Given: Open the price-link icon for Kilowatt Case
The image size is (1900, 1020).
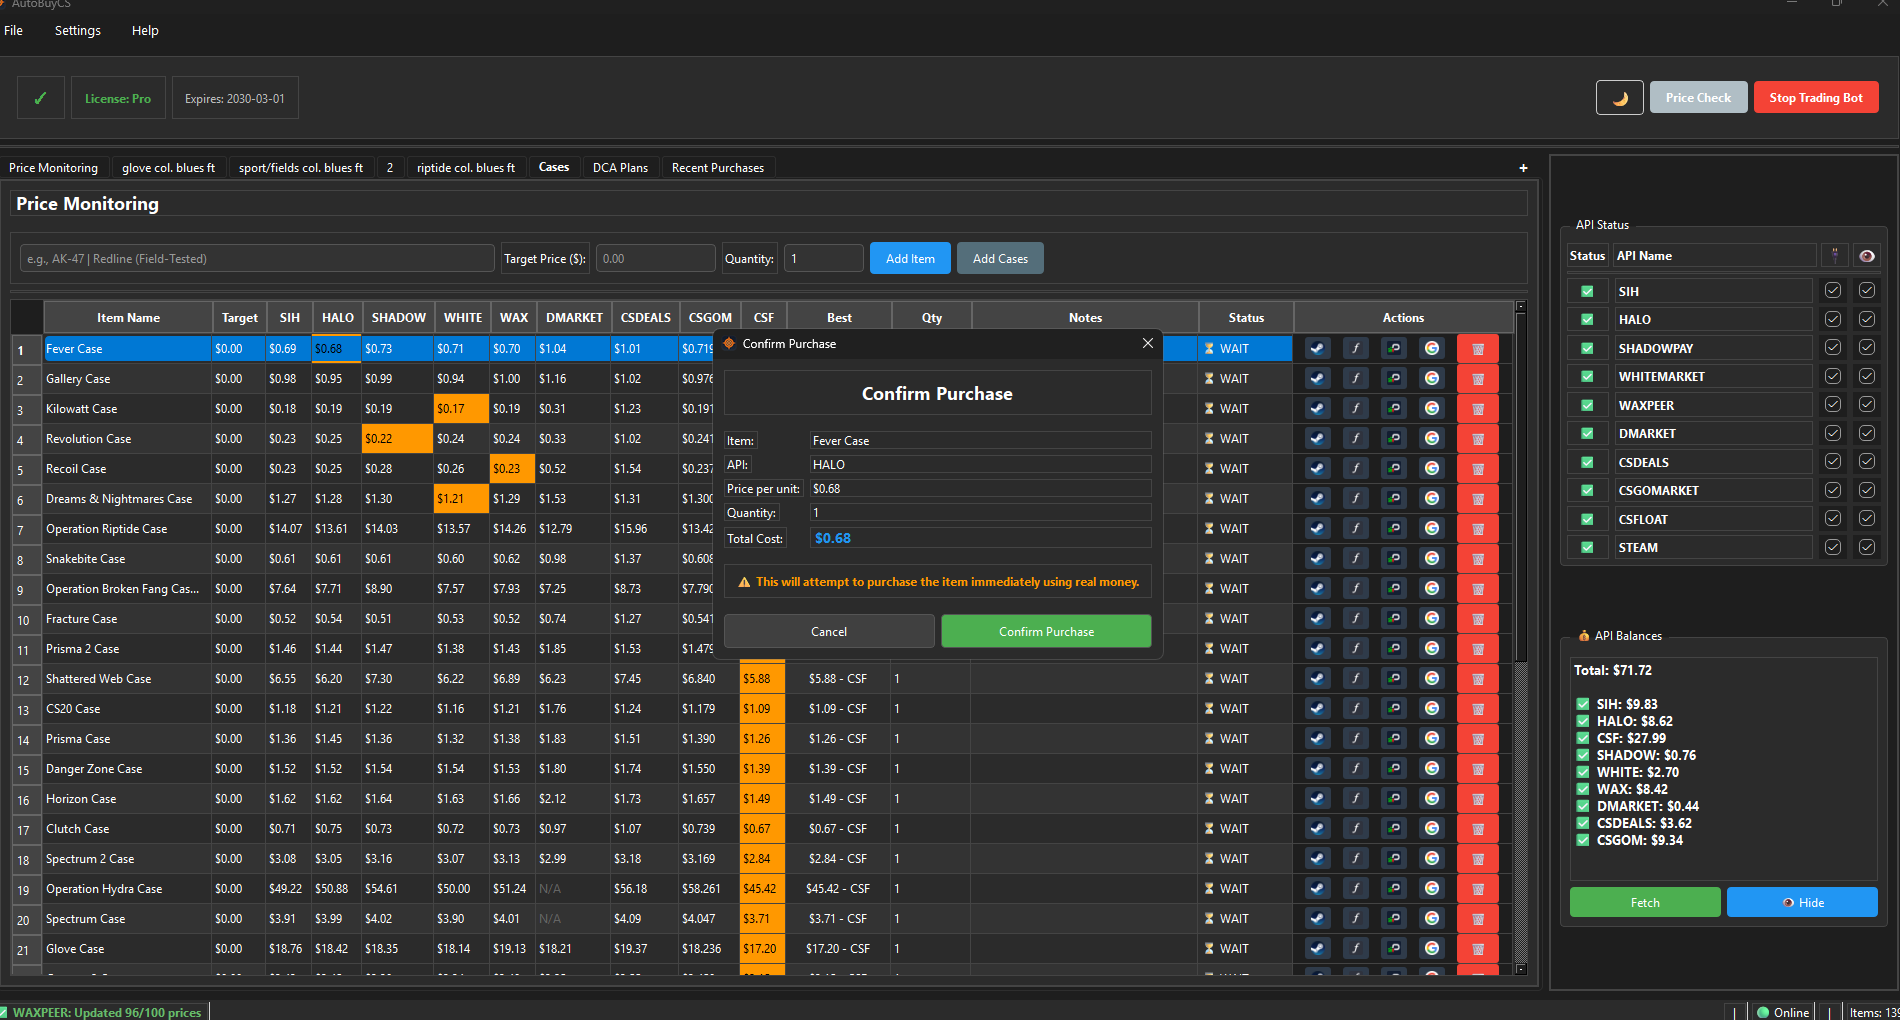Looking at the screenshot, I should point(1394,408).
